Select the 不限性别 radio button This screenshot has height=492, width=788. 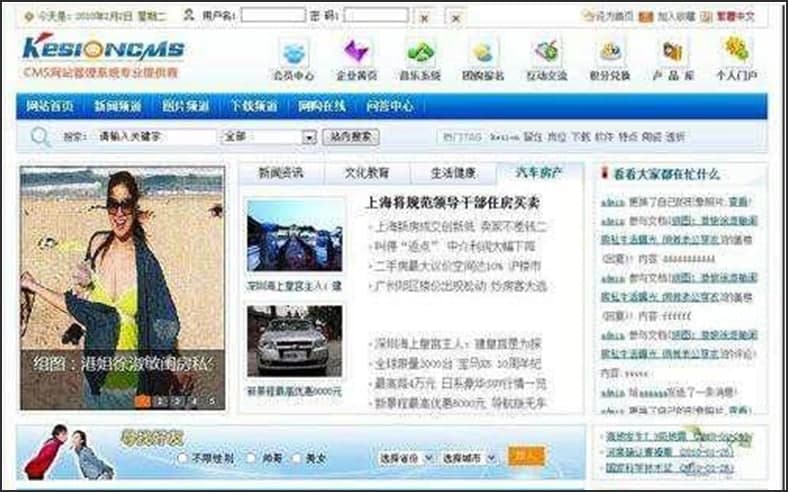tap(183, 458)
